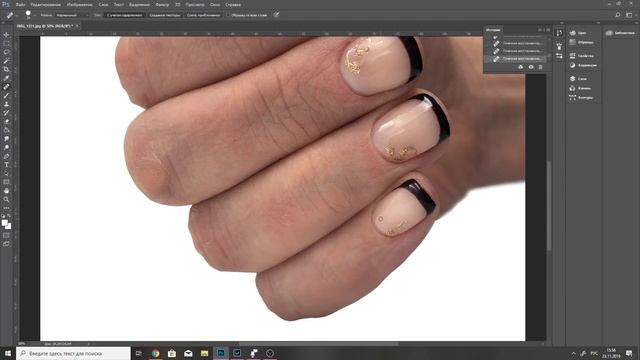Collapse the History panel to icons
This screenshot has width=640, height=360.
(x=540, y=30)
